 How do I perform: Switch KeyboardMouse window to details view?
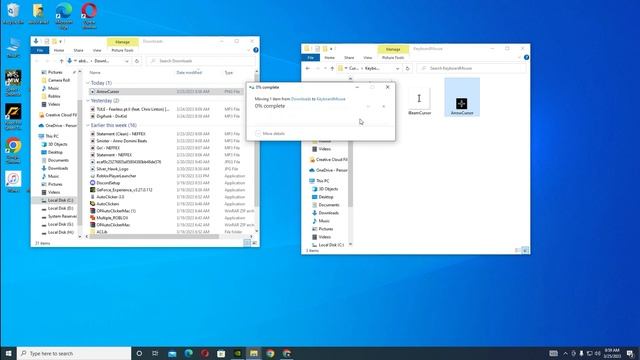pyautogui.click(x=518, y=250)
